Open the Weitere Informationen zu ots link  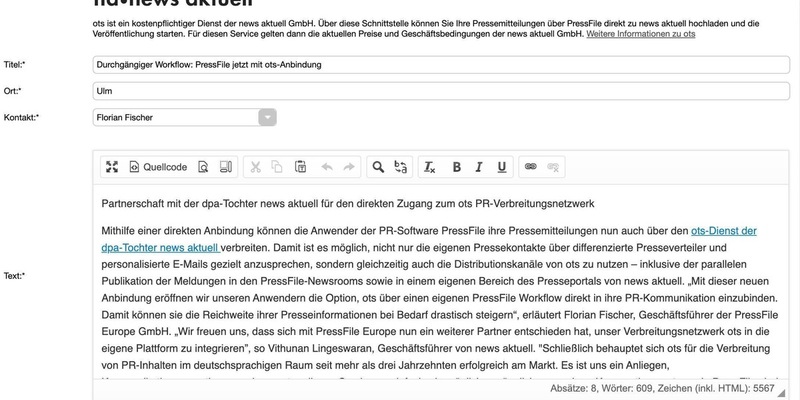(641, 34)
